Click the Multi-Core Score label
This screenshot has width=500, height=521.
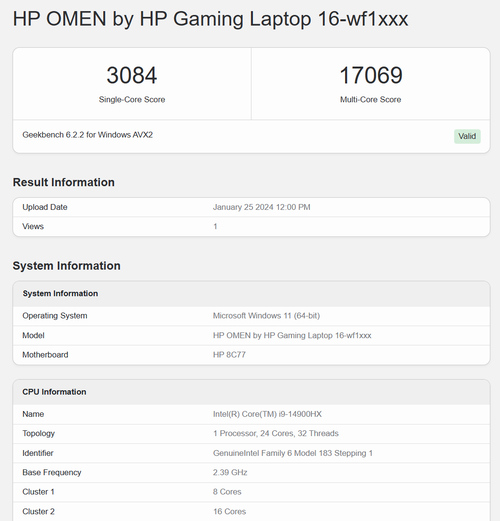(370, 99)
